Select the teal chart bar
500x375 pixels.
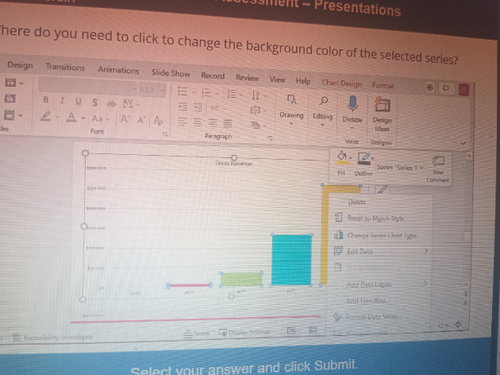[x=292, y=260]
